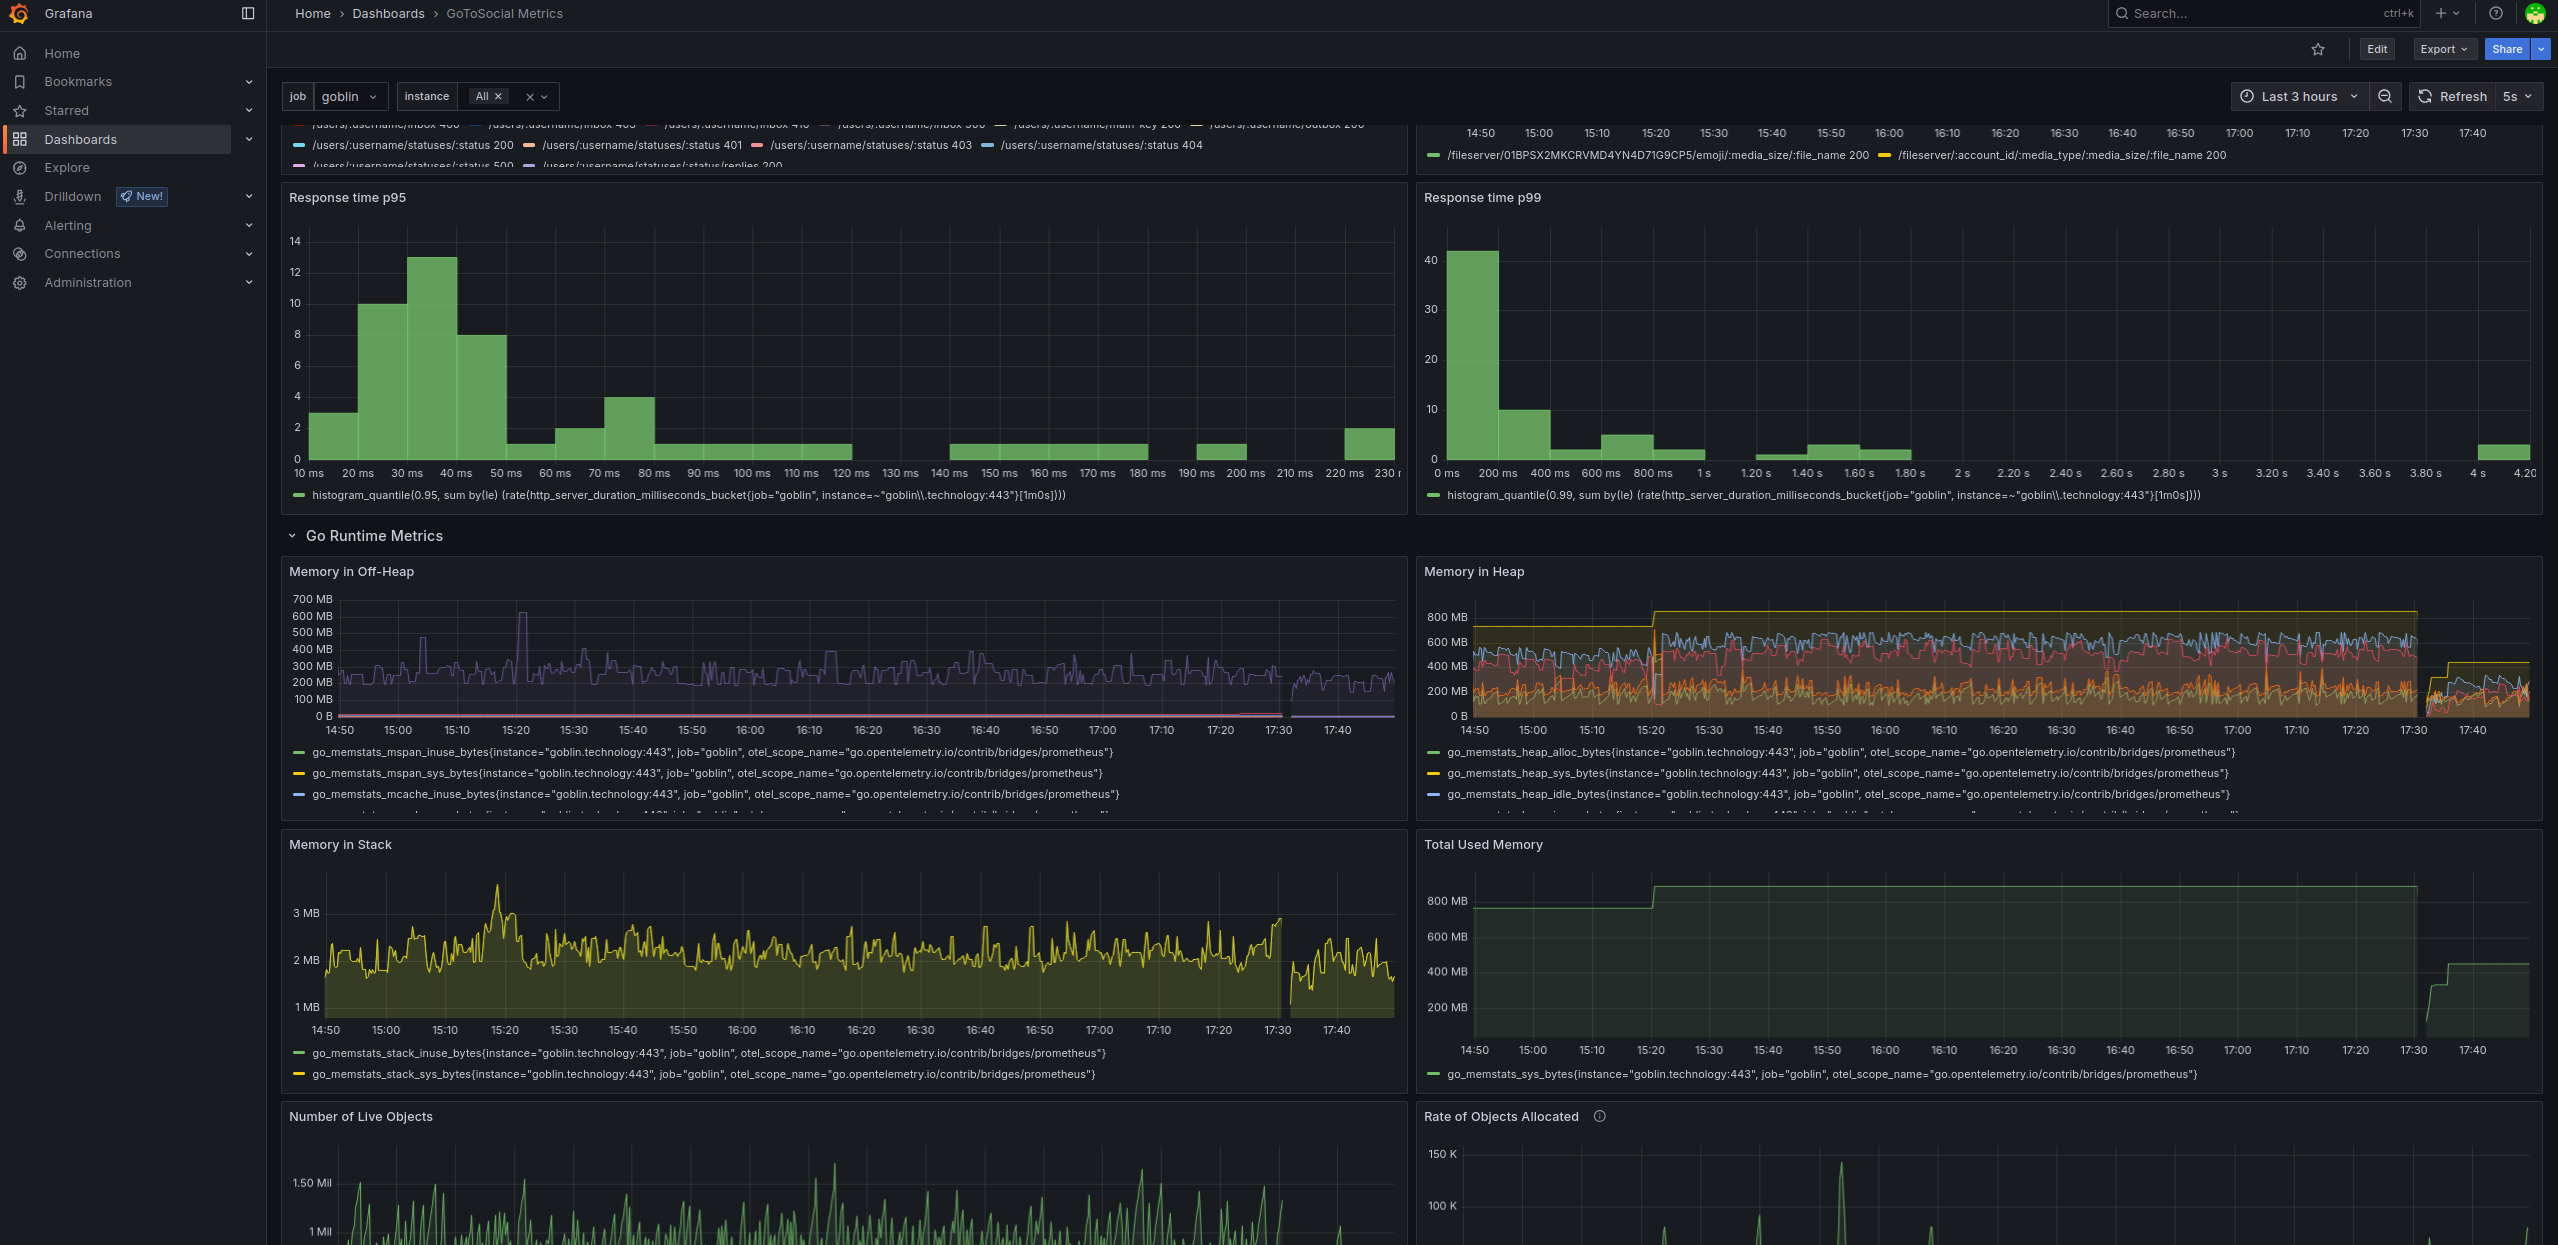Open the job goblin variable dropdown

pyautogui.click(x=351, y=97)
